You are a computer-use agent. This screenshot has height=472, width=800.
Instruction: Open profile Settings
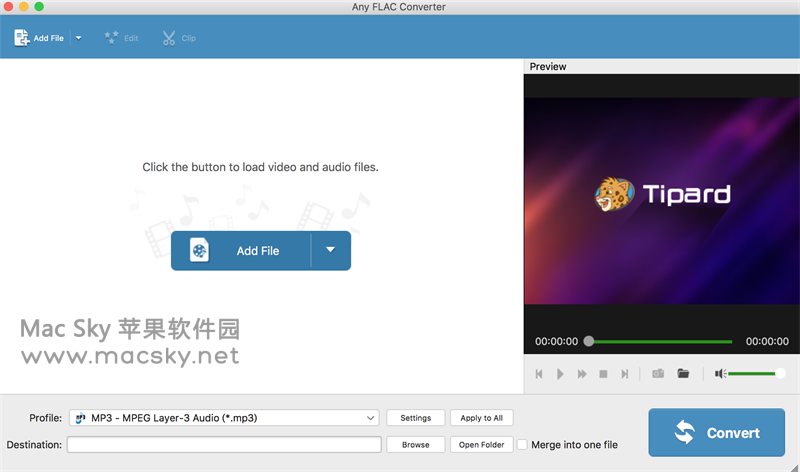(415, 418)
